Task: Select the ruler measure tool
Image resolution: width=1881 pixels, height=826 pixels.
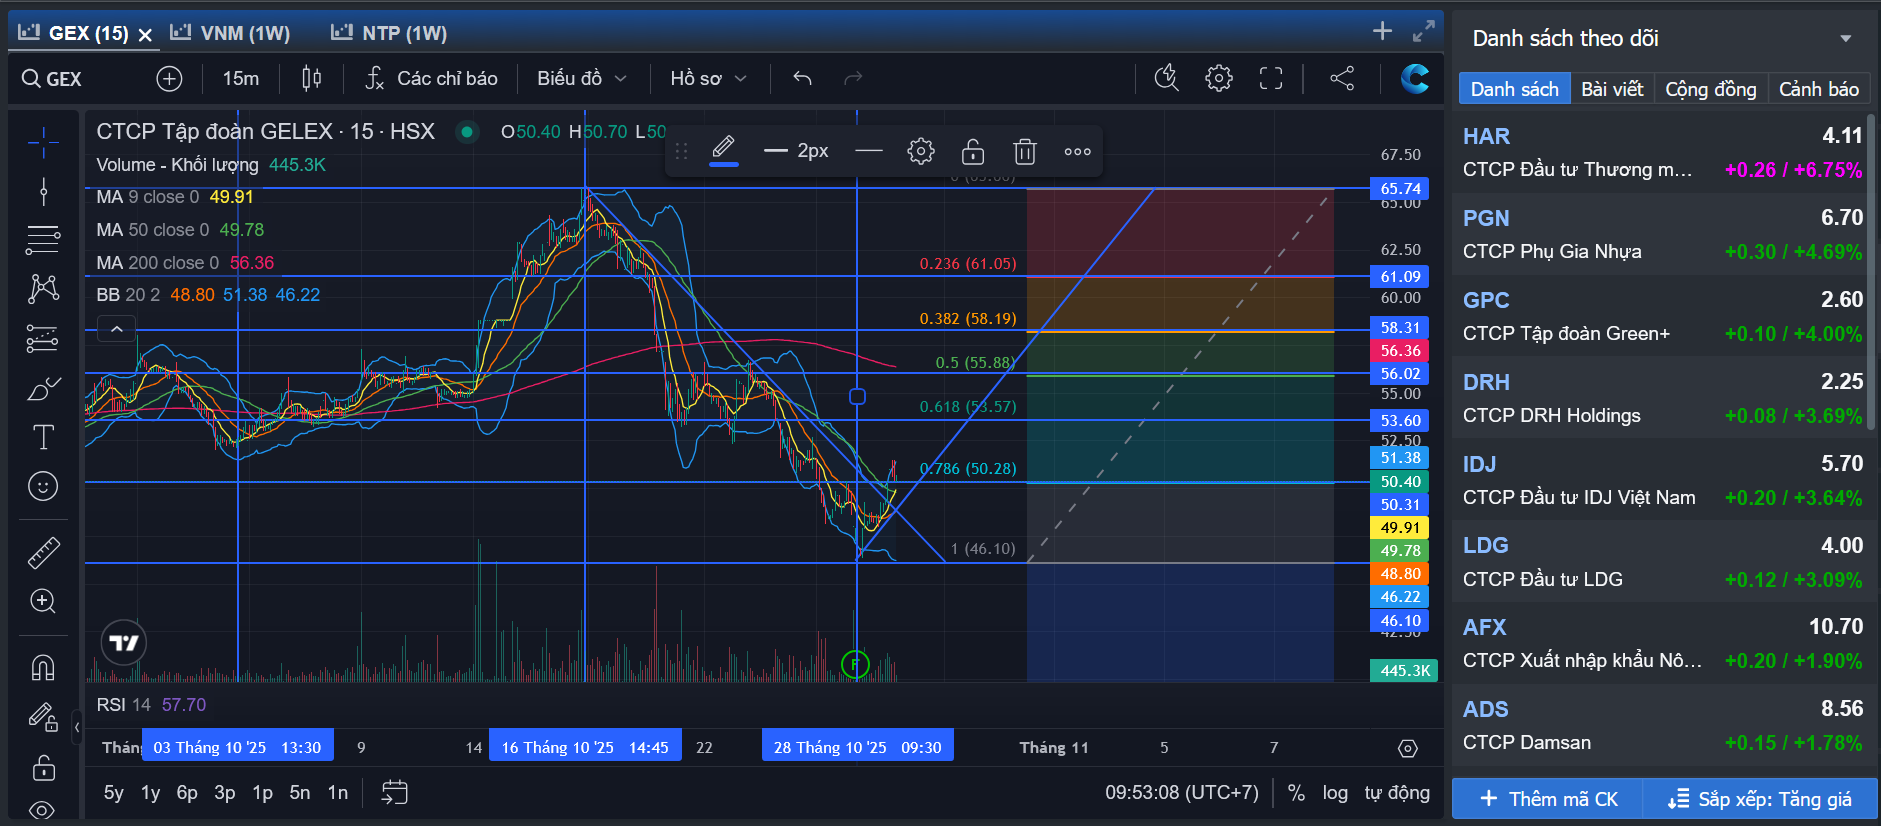Action: coord(43,552)
